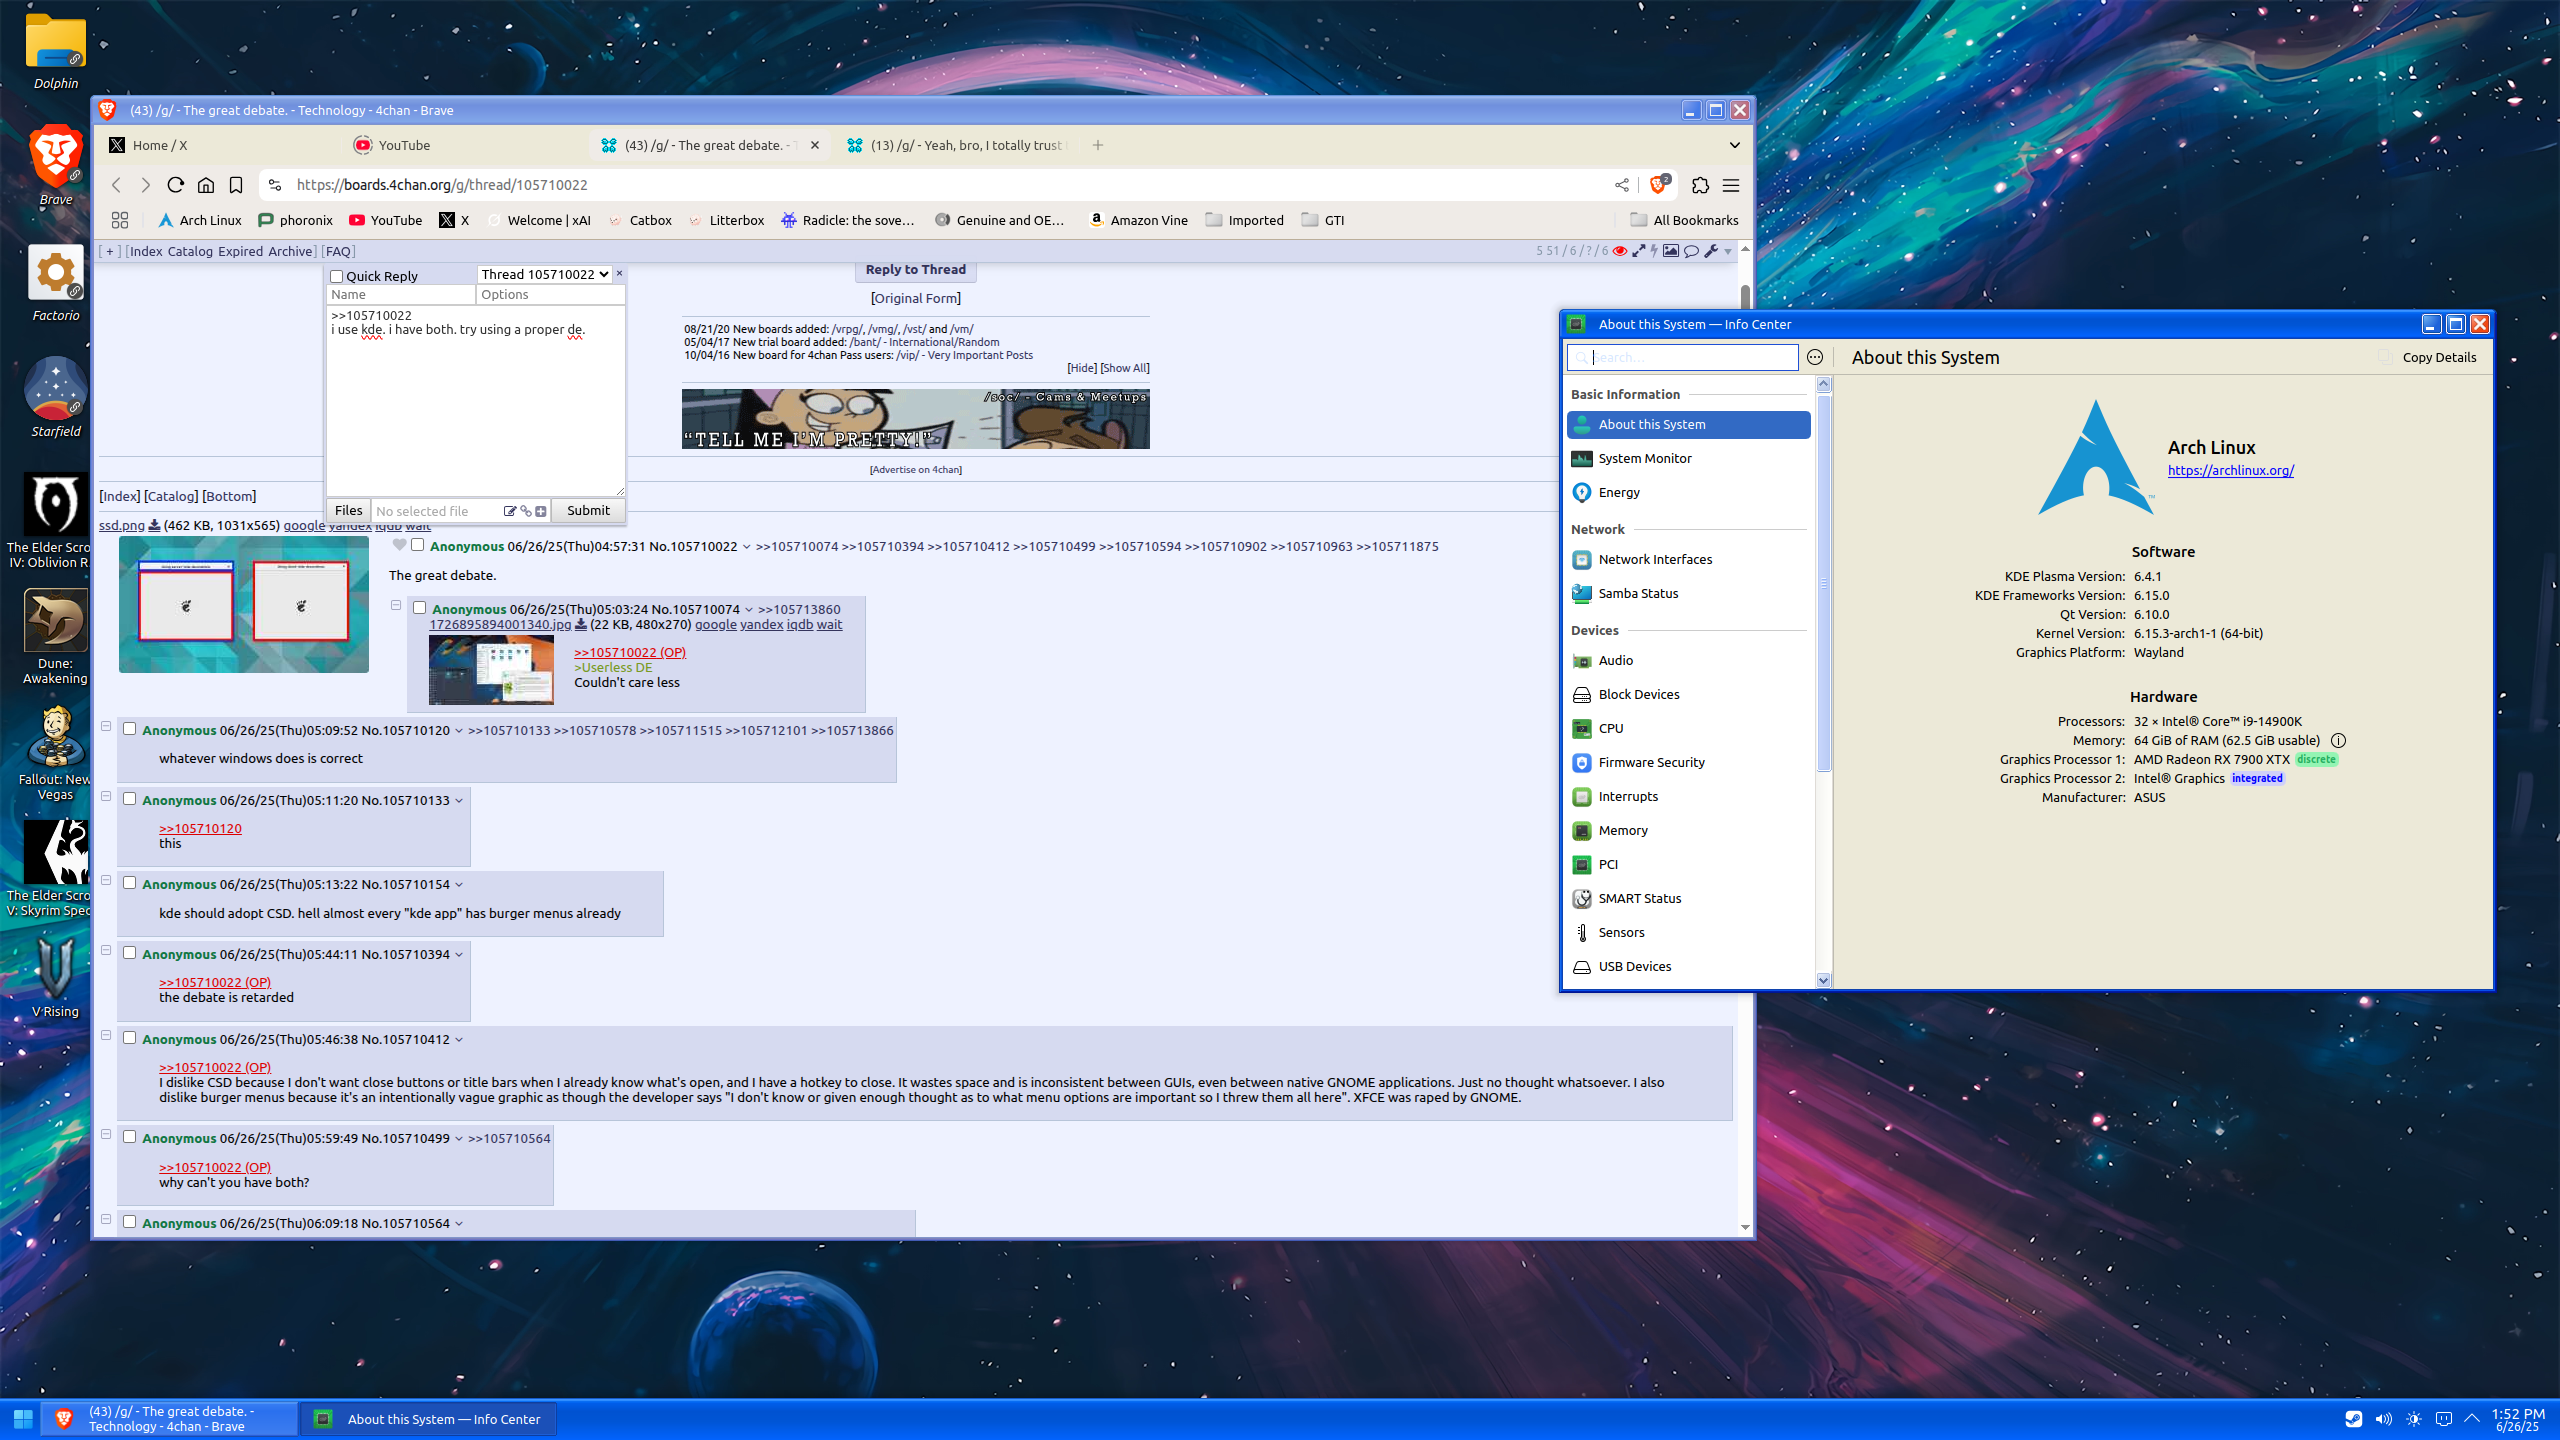The width and height of the screenshot is (2560, 1440).
Task: Switch to the 'Yeah, bro, I totally trust' tab
Action: [x=955, y=145]
